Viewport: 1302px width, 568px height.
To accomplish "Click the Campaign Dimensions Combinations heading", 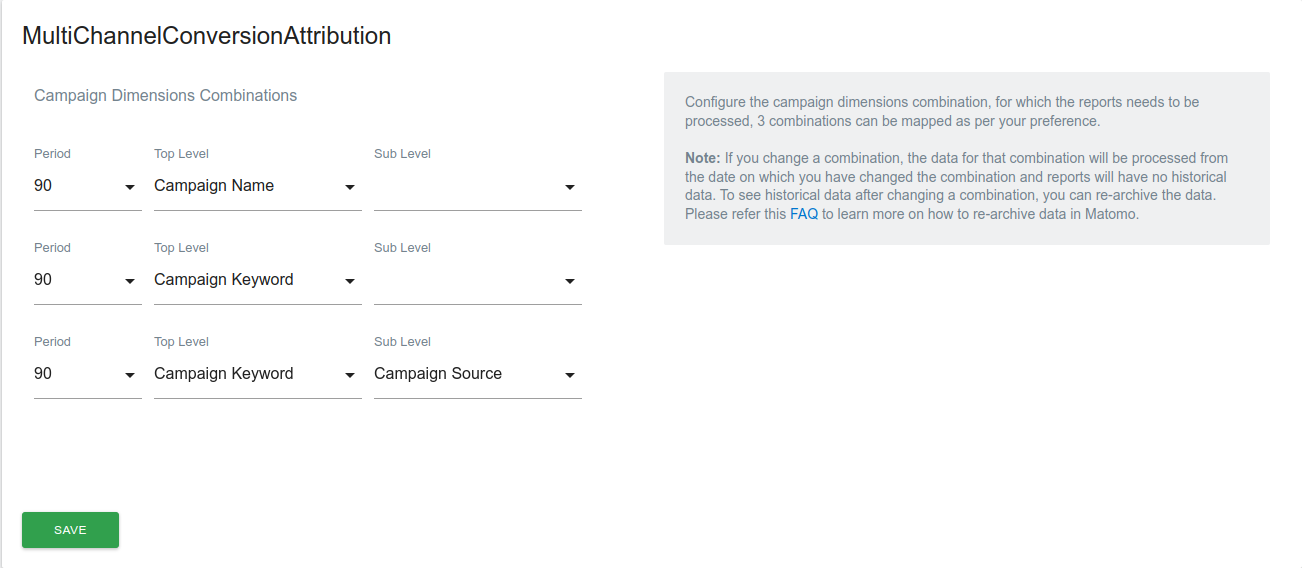I will [165, 96].
